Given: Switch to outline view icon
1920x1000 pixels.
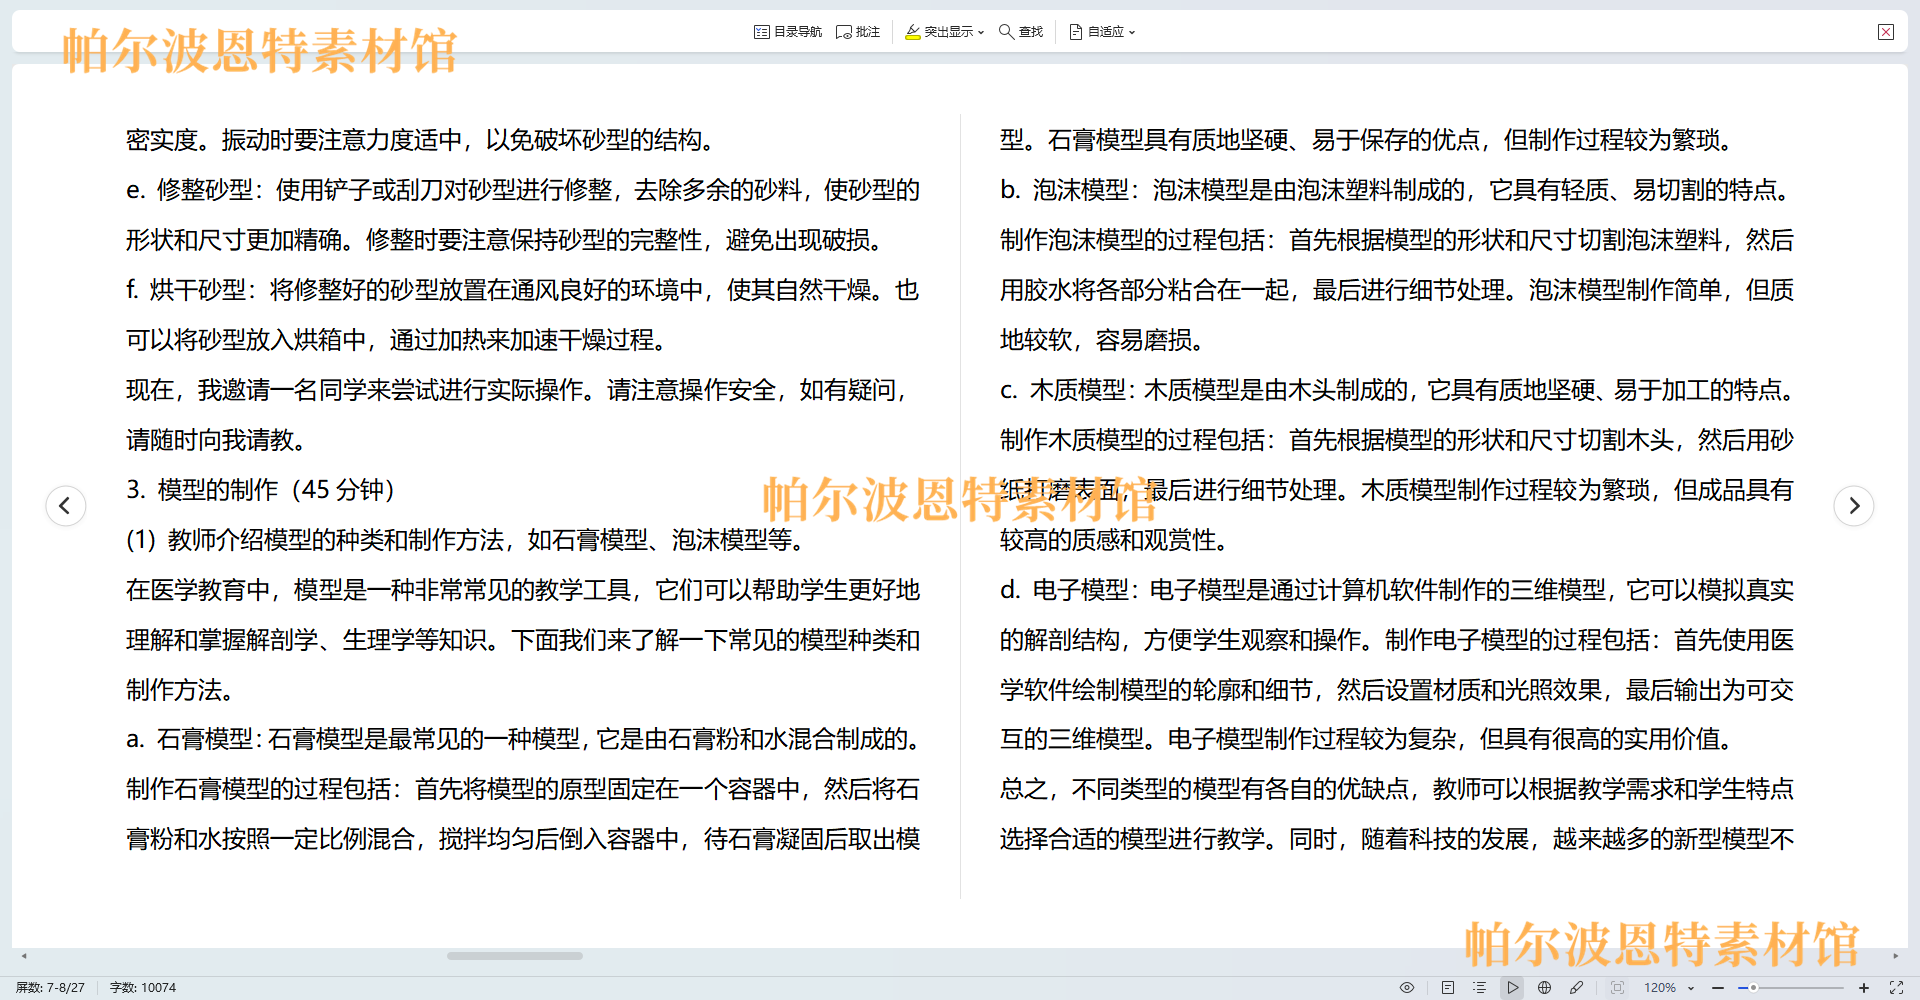Looking at the screenshot, I should pyautogui.click(x=1479, y=987).
